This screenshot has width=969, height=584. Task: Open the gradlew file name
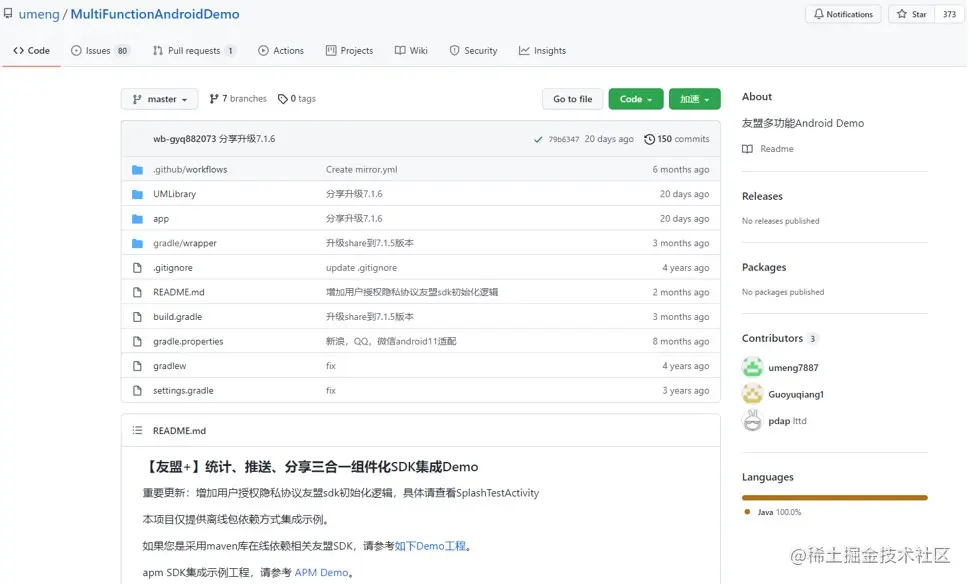click(169, 366)
